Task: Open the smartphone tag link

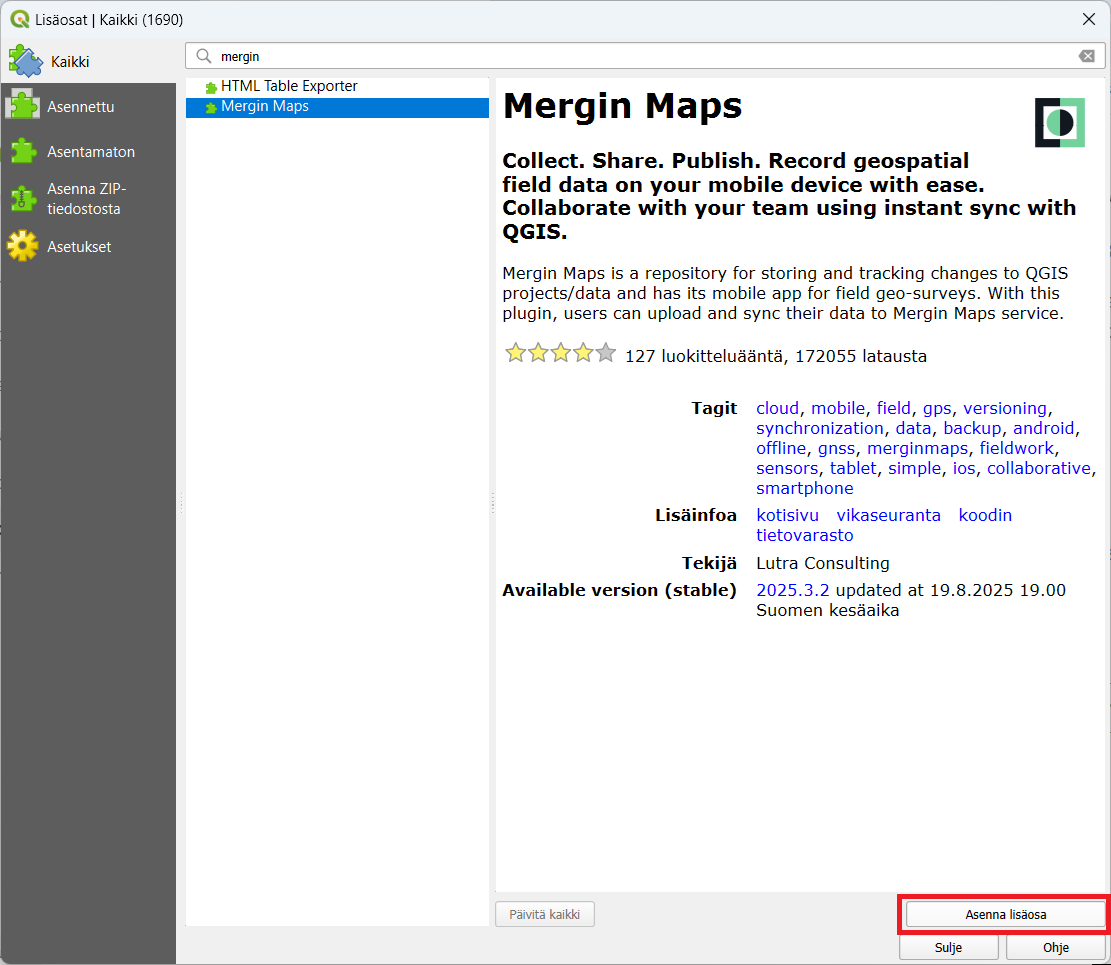Action: 804,488
